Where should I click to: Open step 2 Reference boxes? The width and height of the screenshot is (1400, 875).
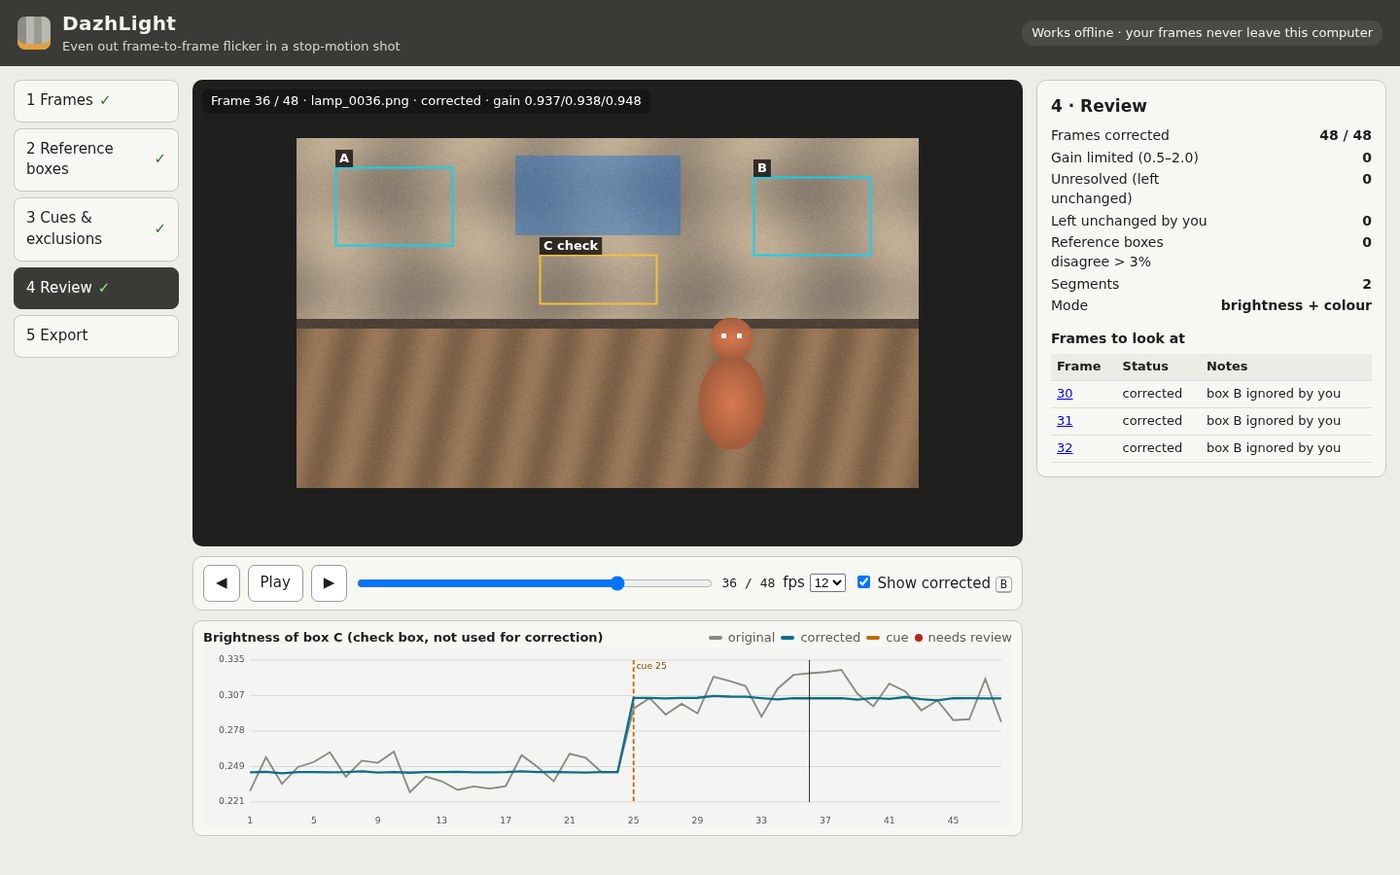point(96,159)
